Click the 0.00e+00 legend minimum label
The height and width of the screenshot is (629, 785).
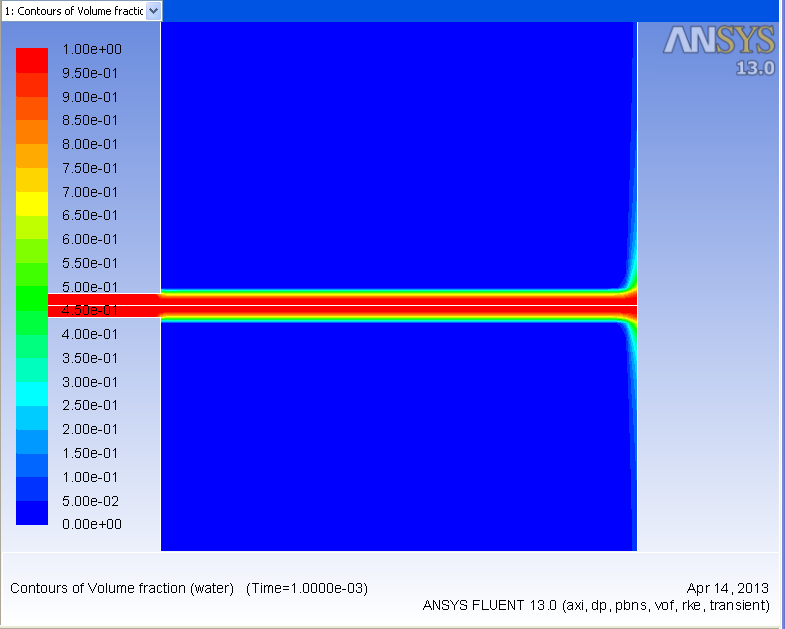(91, 524)
